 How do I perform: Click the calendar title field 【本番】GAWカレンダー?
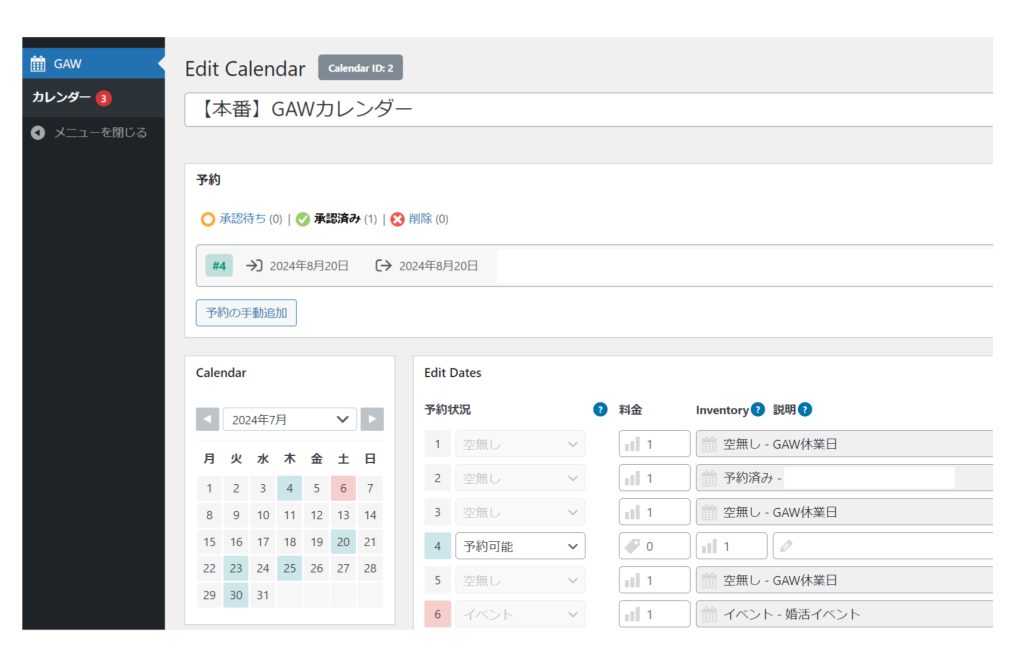[588, 110]
